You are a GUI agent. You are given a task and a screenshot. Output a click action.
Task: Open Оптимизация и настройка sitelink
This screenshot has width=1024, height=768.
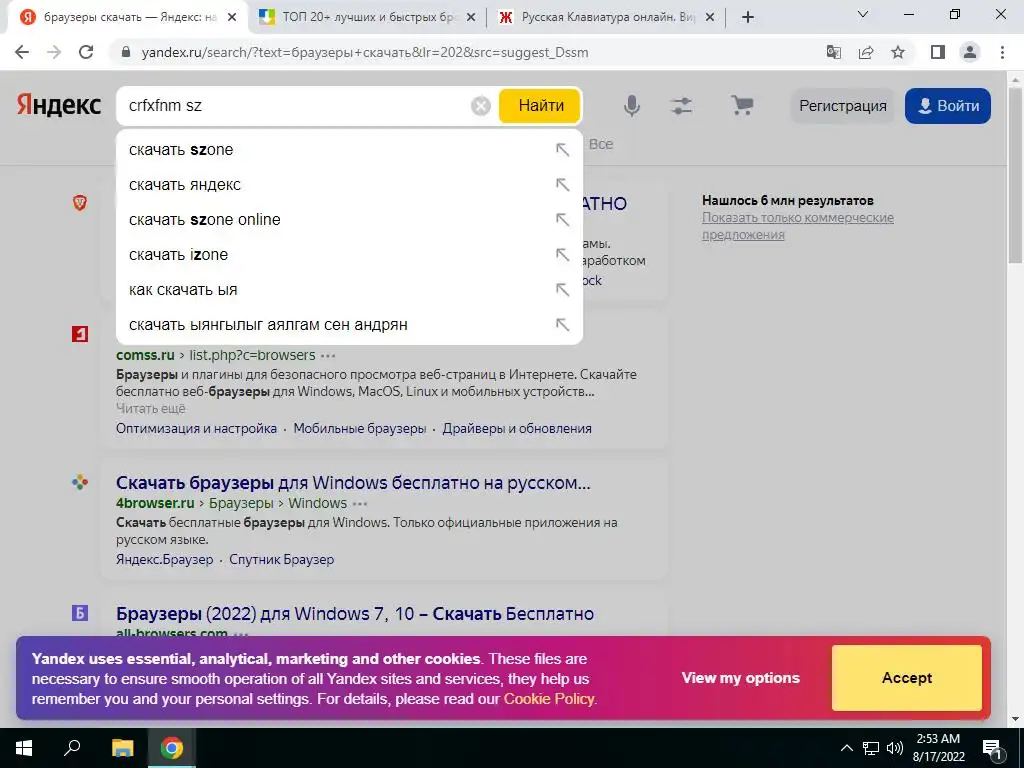pos(197,429)
